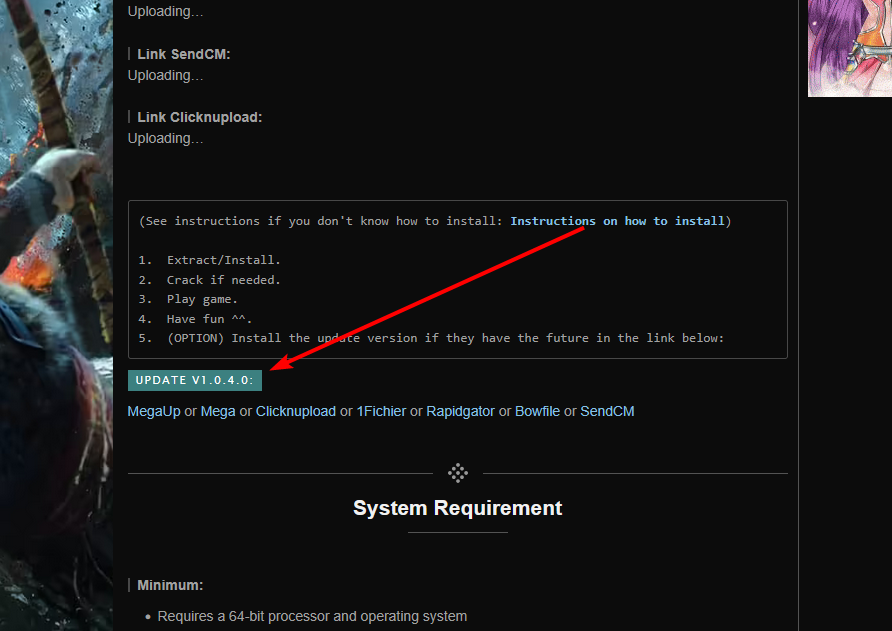892x631 pixels.
Task: Click the "Link Clicknupload:" heading
Action: pos(199,117)
